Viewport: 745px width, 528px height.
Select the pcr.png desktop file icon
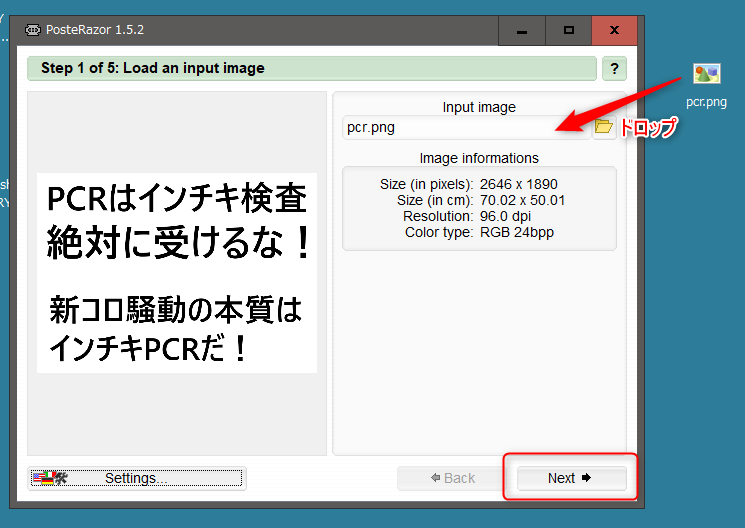click(706, 75)
